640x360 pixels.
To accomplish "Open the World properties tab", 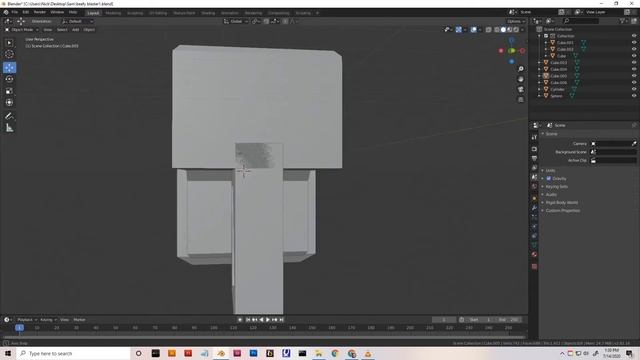I will point(534,187).
